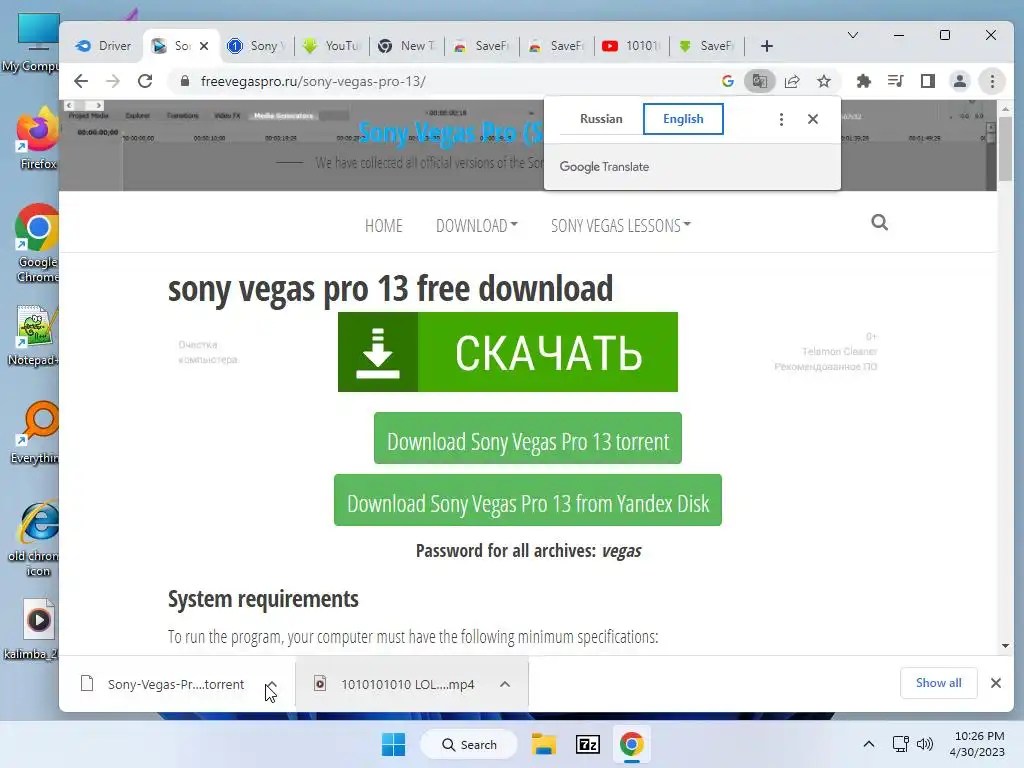This screenshot has height=768, width=1024.
Task: Click the network tray icon
Action: click(901, 744)
